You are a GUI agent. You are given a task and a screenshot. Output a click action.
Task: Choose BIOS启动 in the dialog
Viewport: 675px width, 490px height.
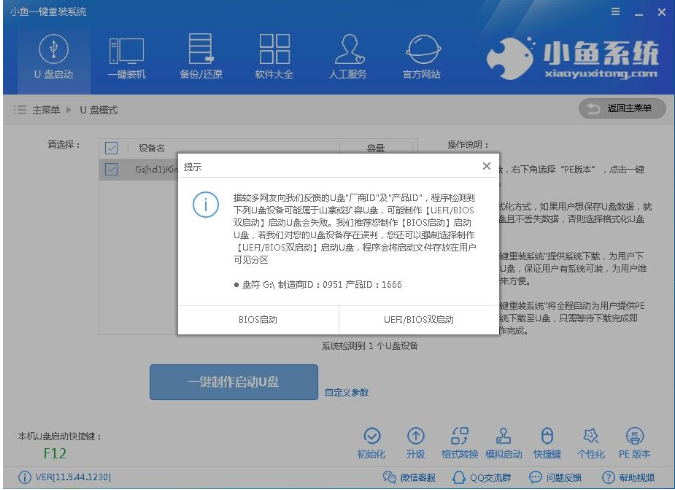point(258,320)
